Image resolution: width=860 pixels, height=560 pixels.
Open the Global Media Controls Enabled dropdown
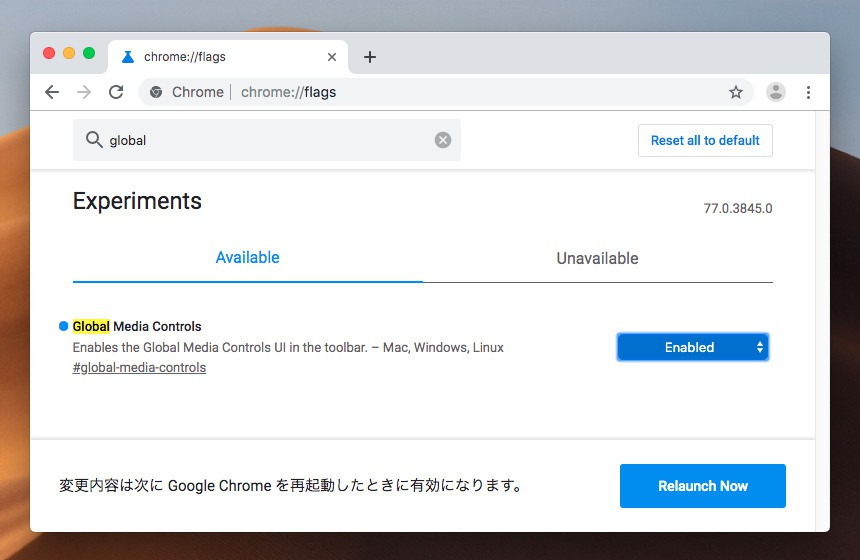click(x=692, y=347)
